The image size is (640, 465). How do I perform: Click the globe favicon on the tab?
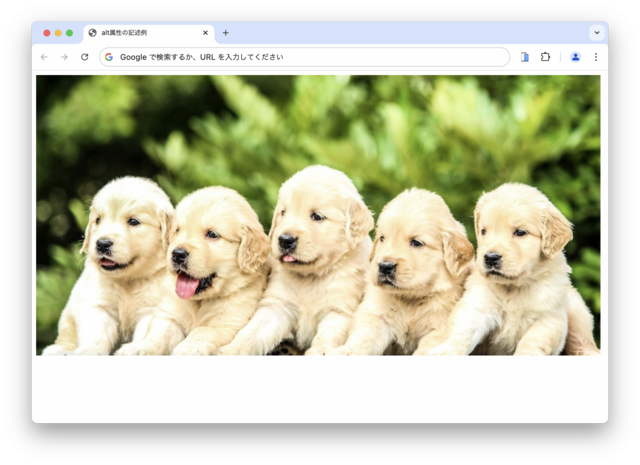point(93,33)
